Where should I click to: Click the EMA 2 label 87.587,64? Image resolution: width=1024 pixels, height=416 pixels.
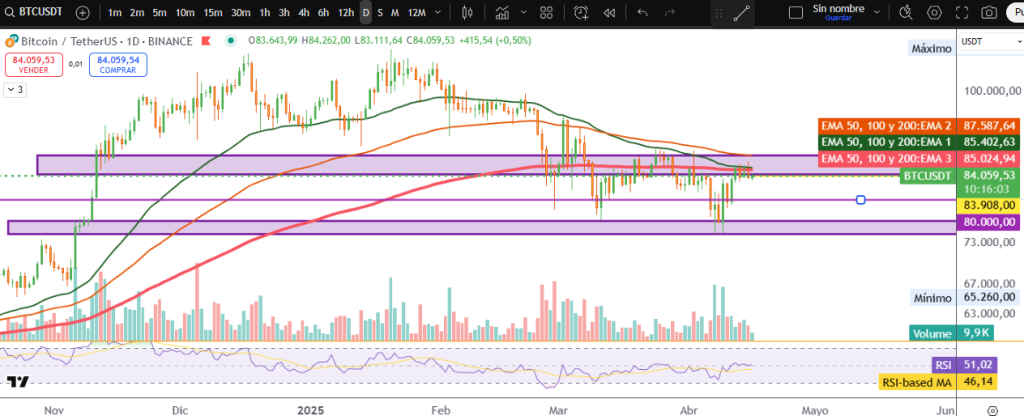[918, 125]
